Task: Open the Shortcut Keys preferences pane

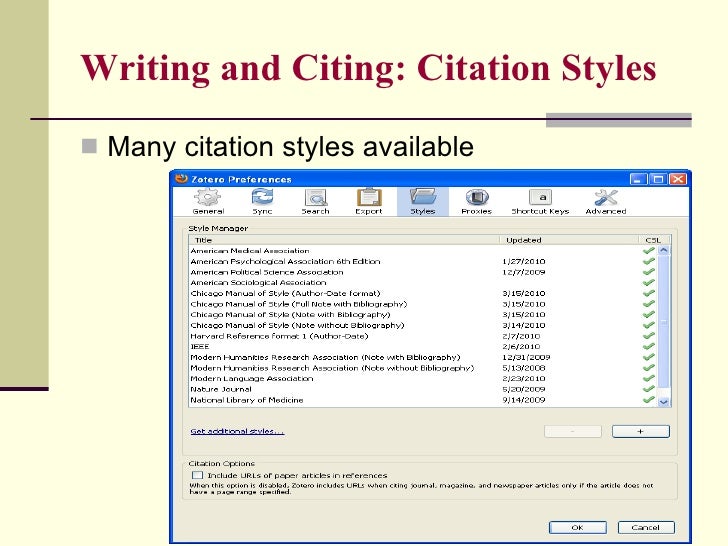Action: pyautogui.click(x=540, y=201)
